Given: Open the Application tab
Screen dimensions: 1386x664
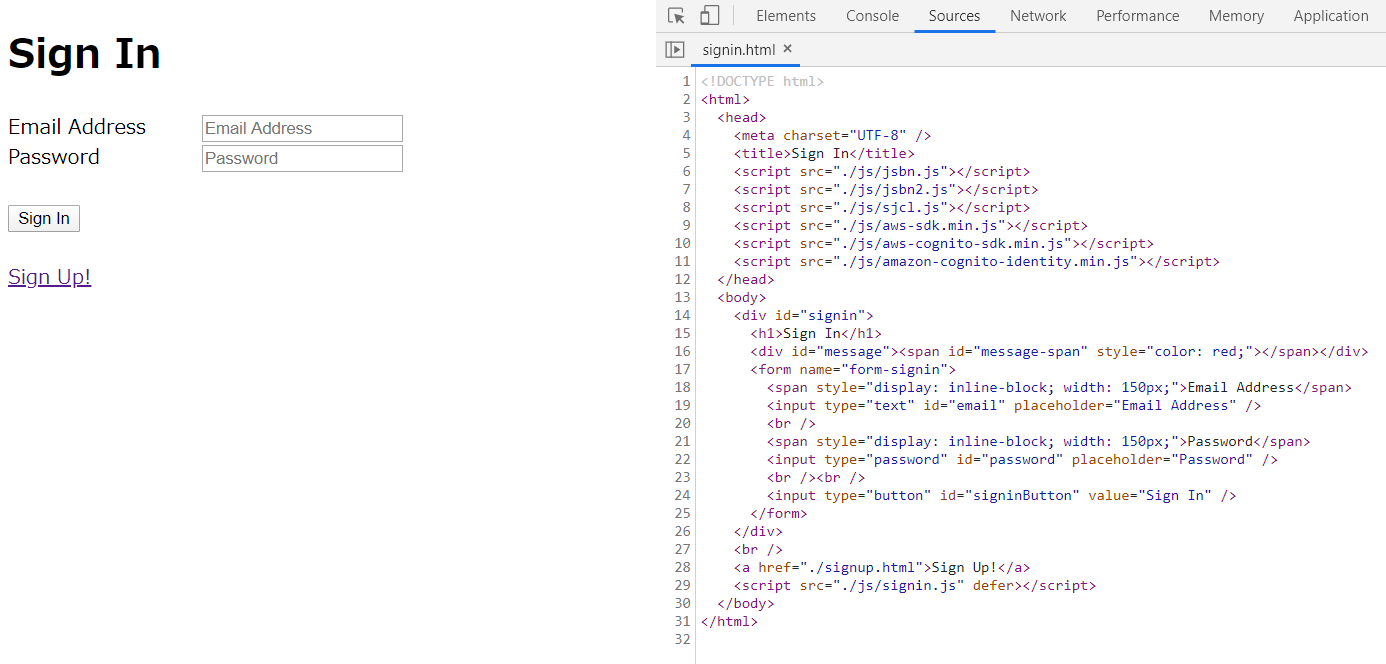Looking at the screenshot, I should [x=1331, y=15].
